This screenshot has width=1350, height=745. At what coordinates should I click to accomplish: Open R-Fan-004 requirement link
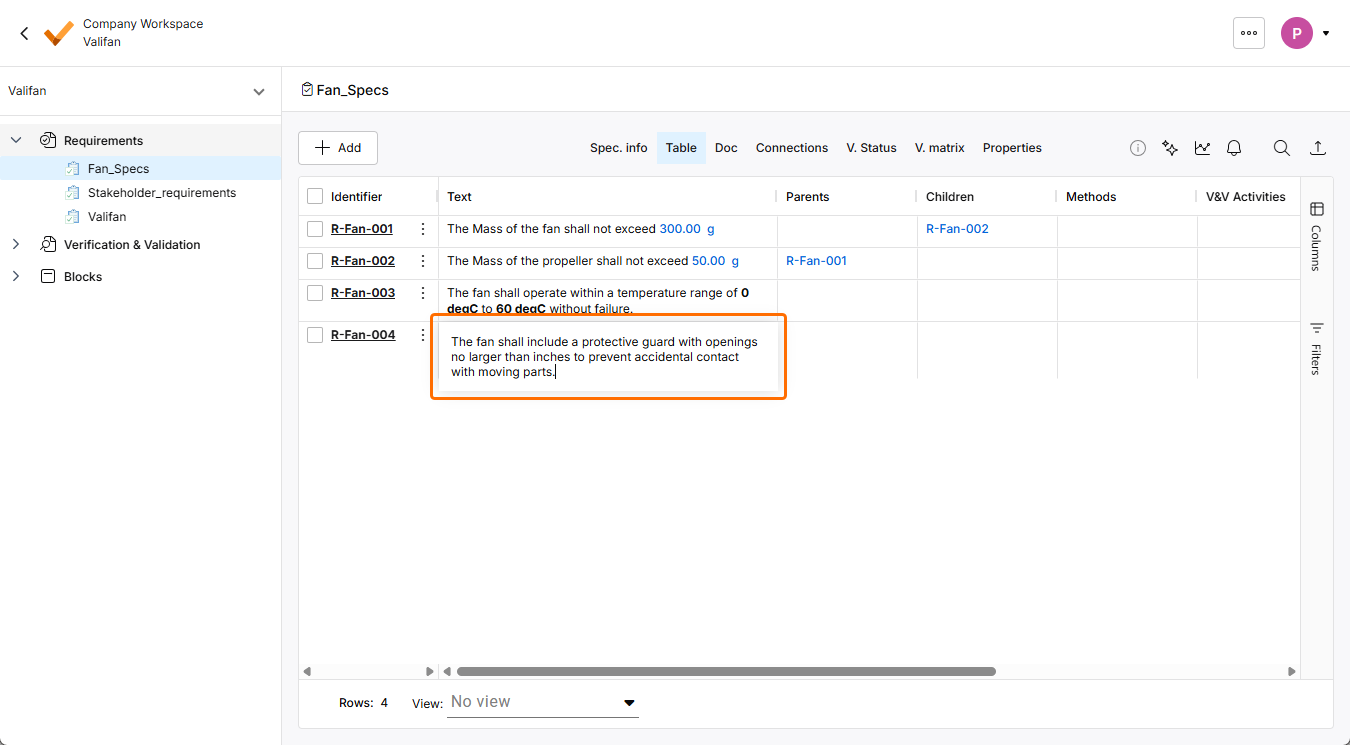[x=363, y=335]
